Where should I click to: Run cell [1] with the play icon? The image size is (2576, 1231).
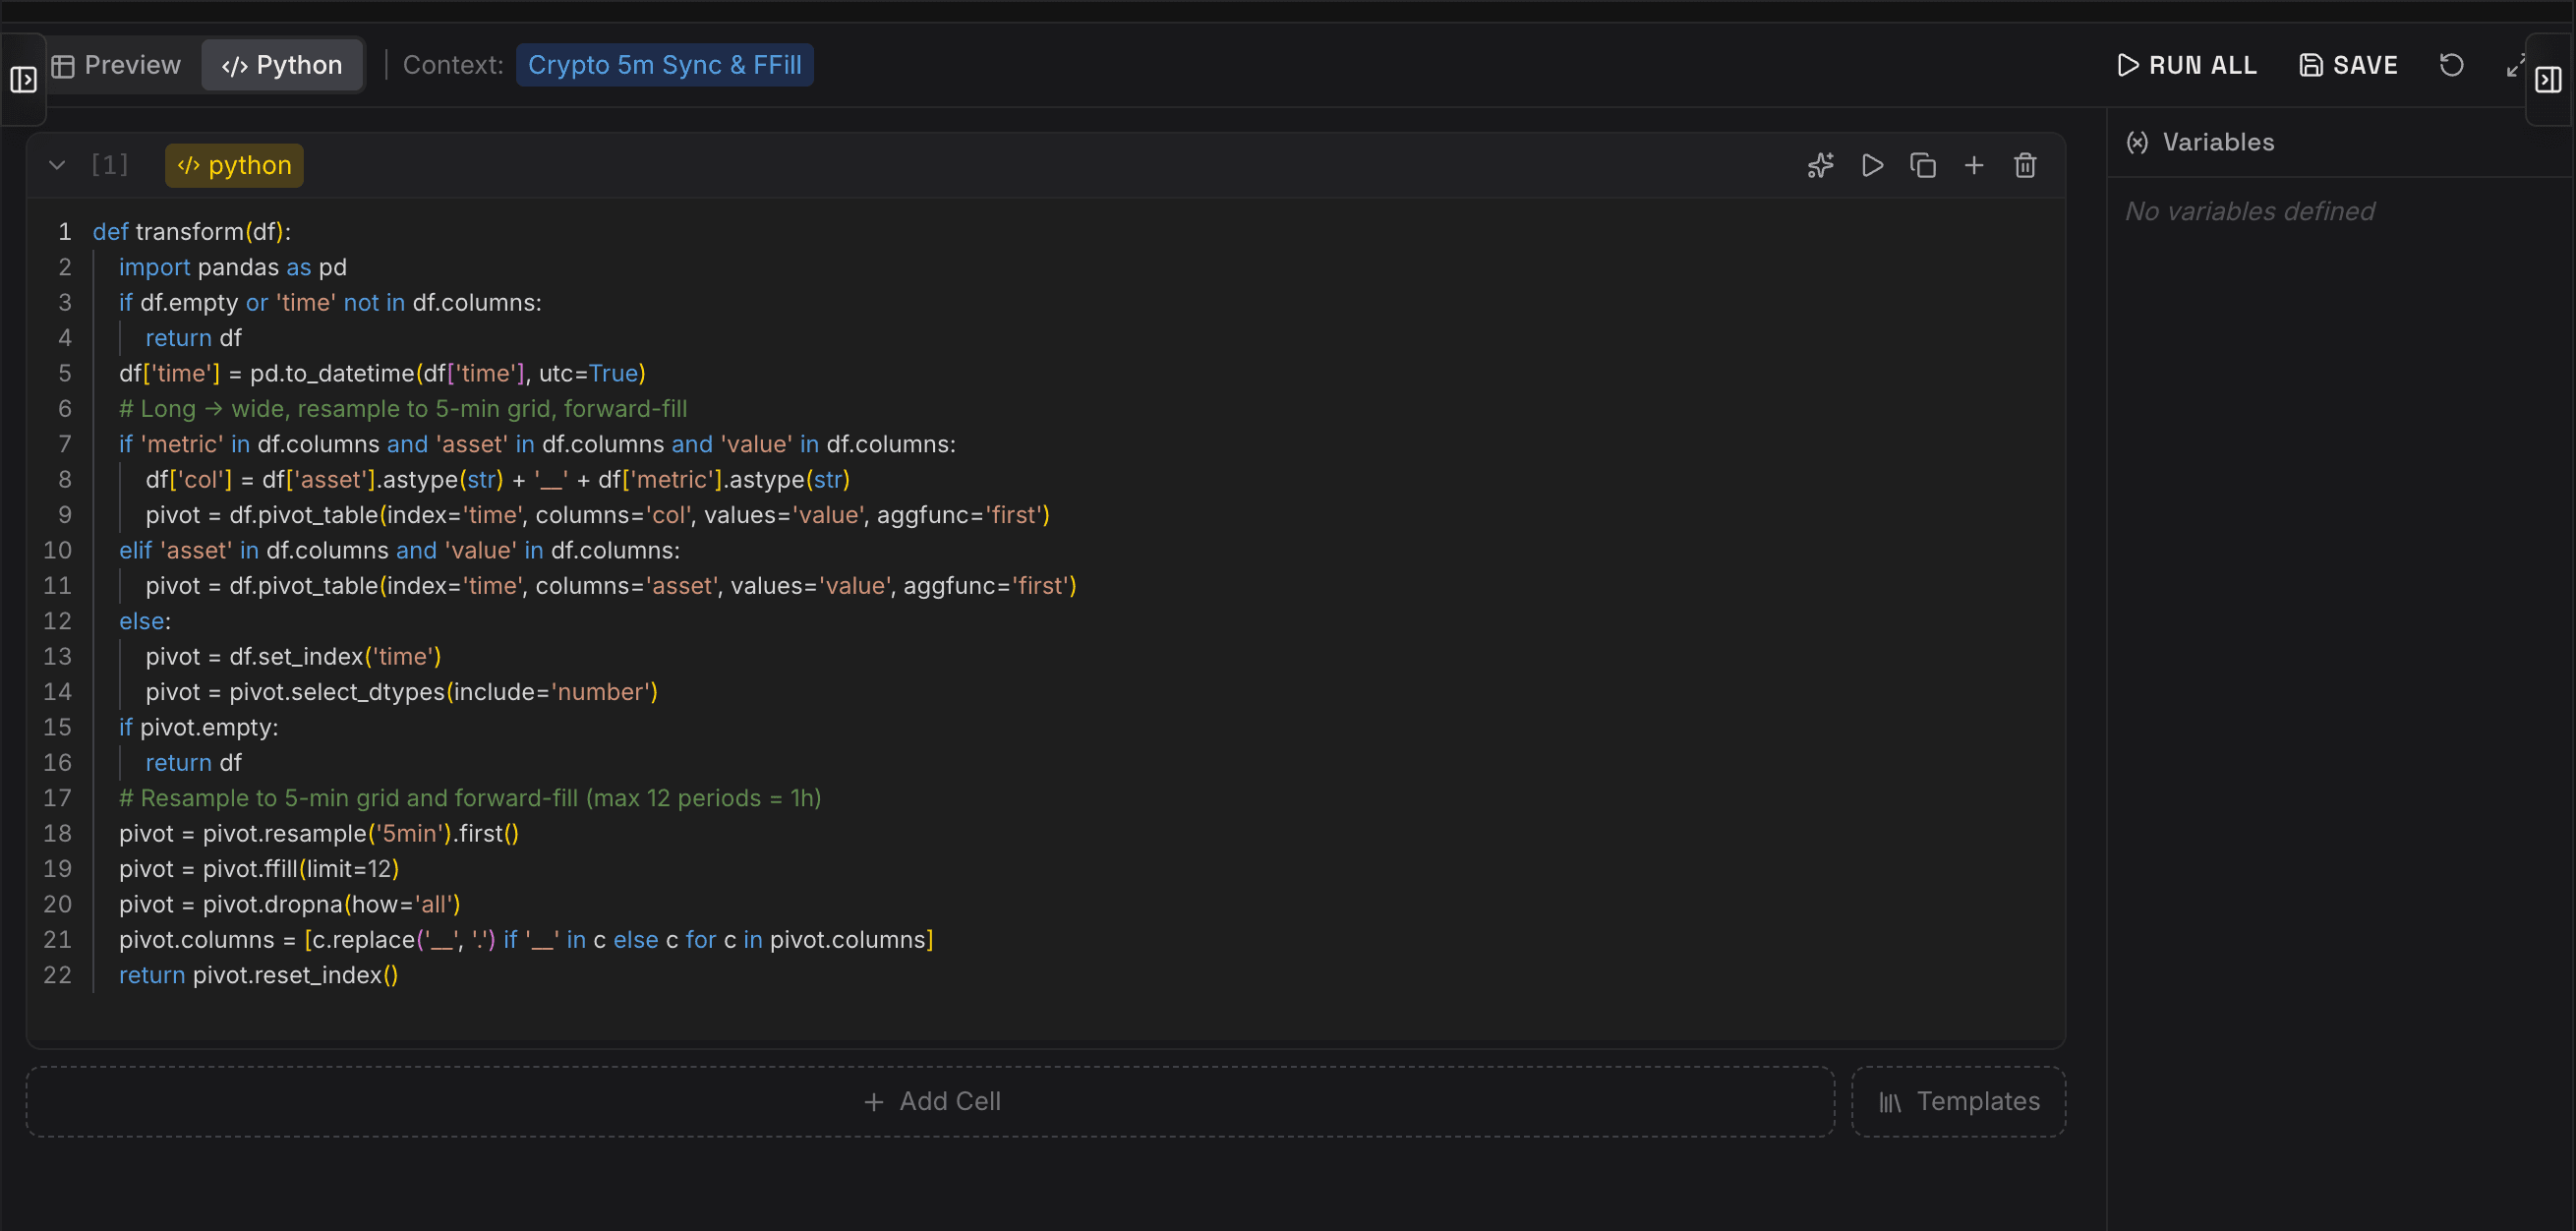(1872, 165)
